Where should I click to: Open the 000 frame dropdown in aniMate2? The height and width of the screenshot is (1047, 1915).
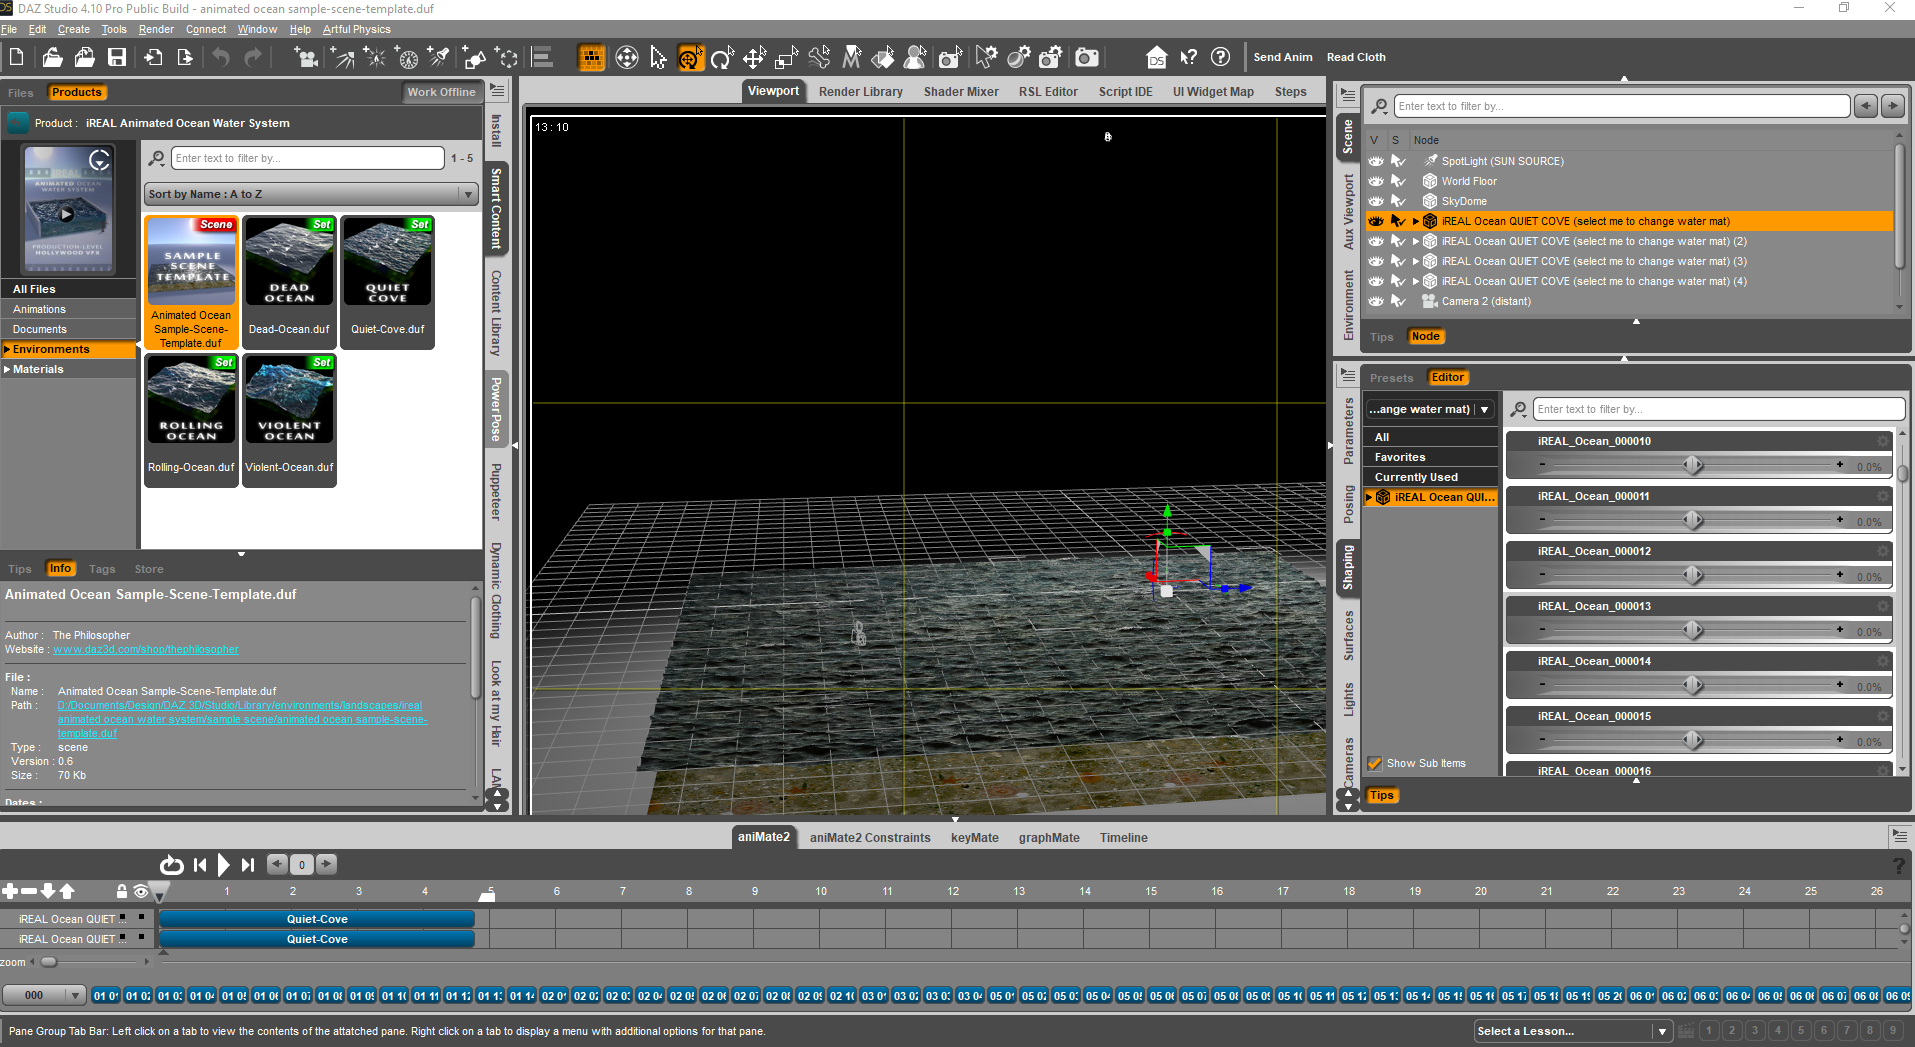tap(44, 995)
